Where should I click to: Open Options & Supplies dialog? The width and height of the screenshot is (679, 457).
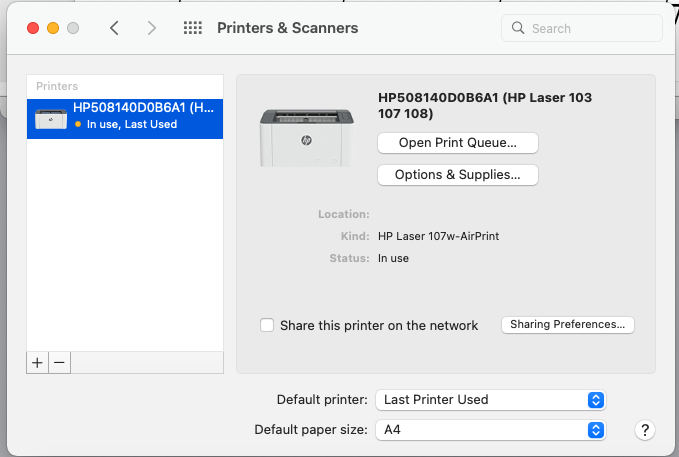[x=458, y=175]
